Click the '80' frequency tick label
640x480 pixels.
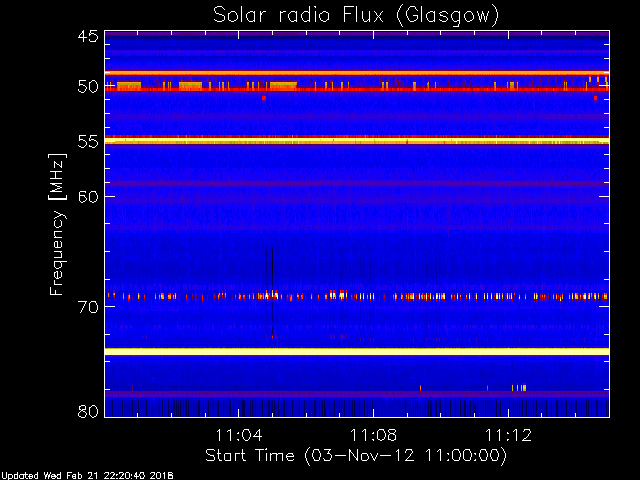point(88,411)
